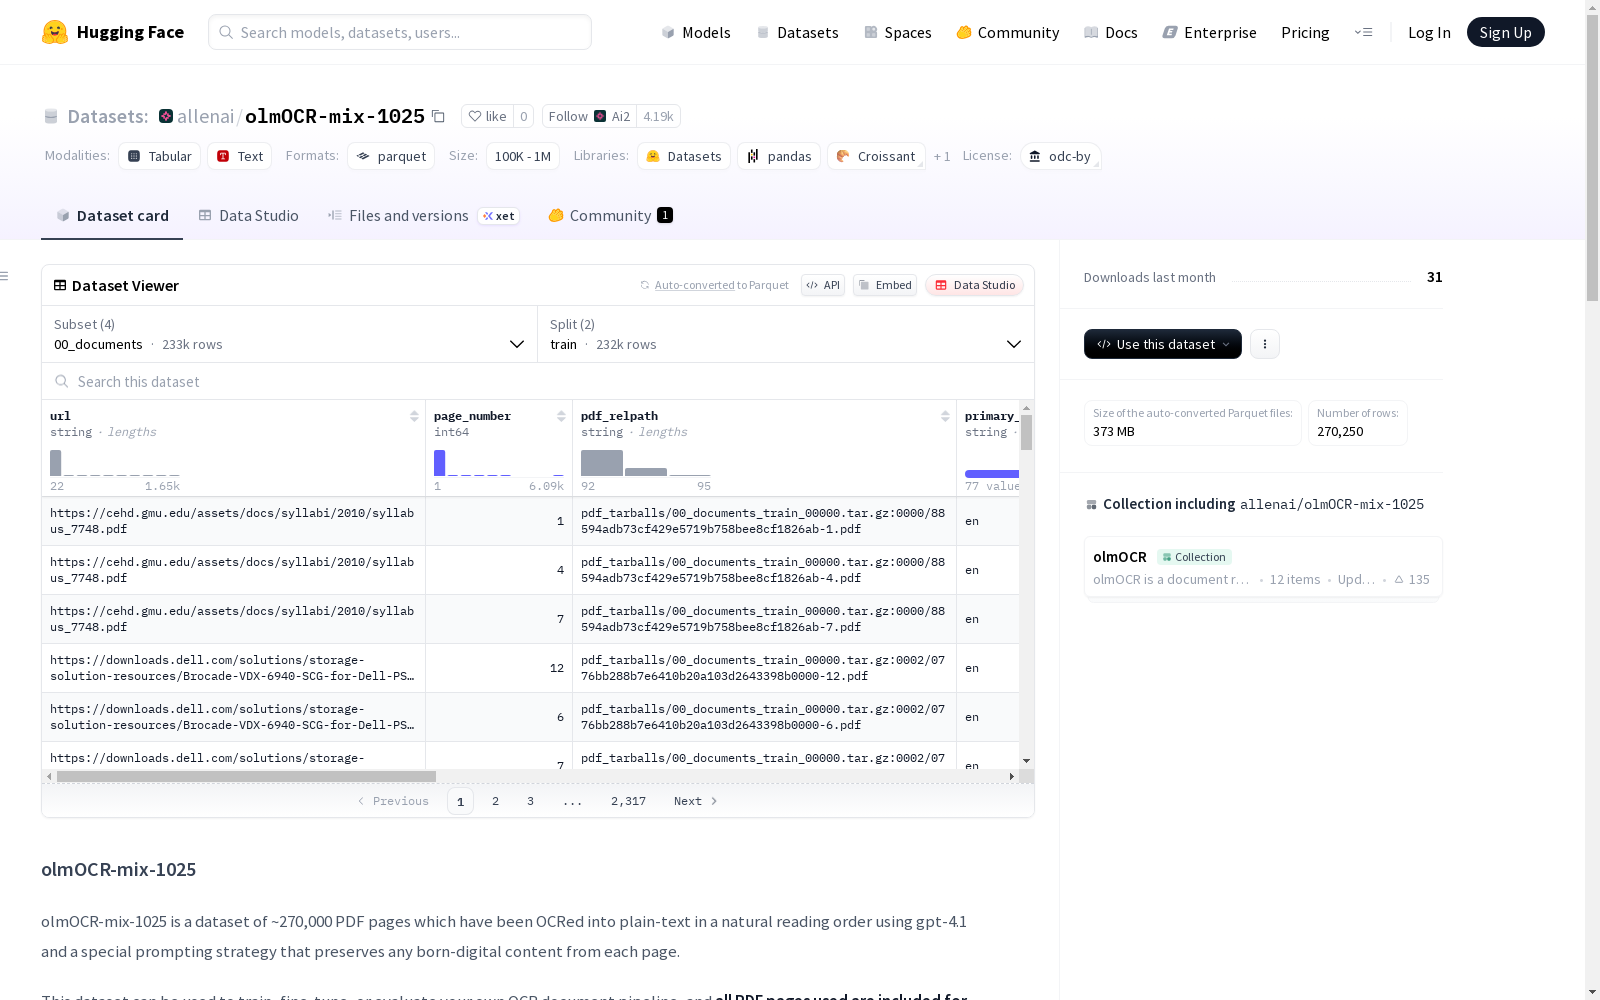Expand the Split train dropdown
Screen dimensions: 1600x1000
pyautogui.click(x=786, y=334)
